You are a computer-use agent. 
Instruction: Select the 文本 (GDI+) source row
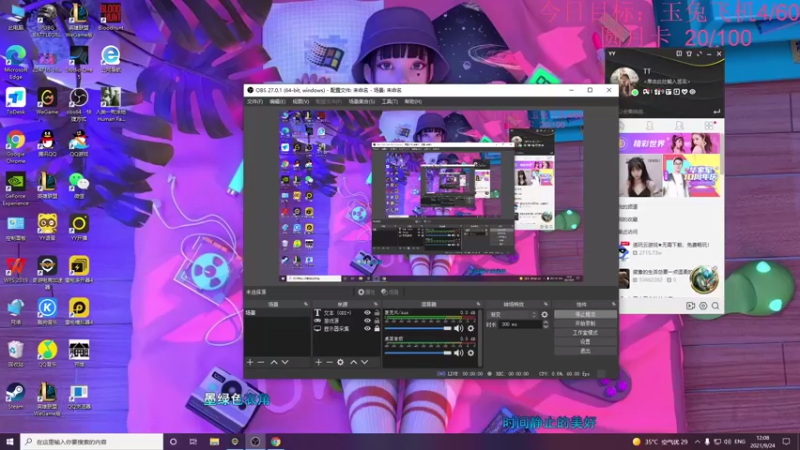point(346,313)
